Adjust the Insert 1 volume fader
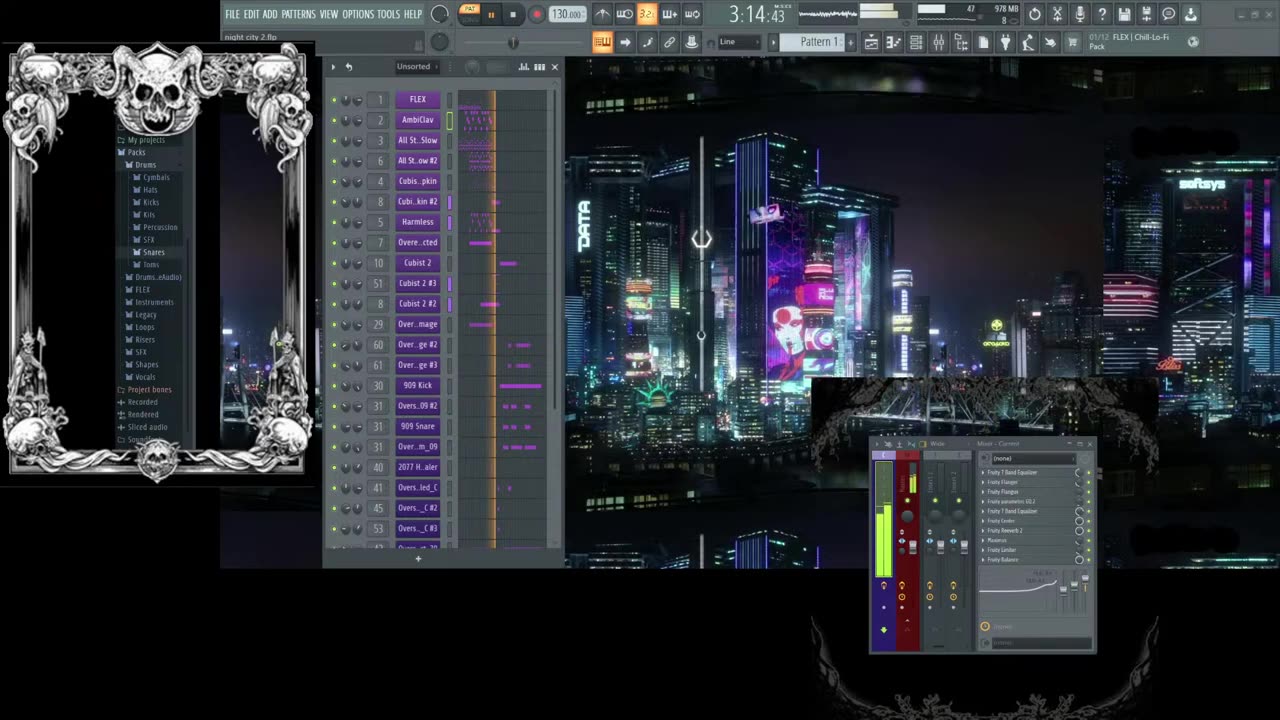The image size is (1280, 720). (x=940, y=547)
